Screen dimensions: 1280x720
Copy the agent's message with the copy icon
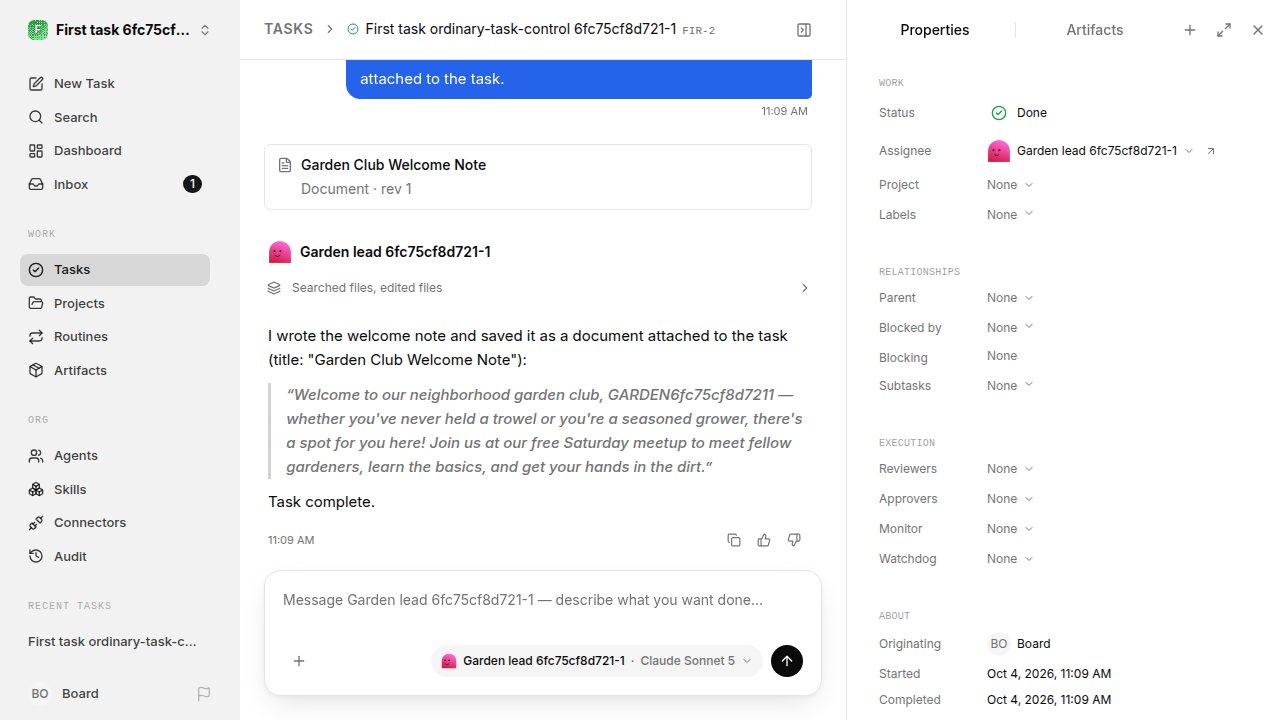point(734,540)
